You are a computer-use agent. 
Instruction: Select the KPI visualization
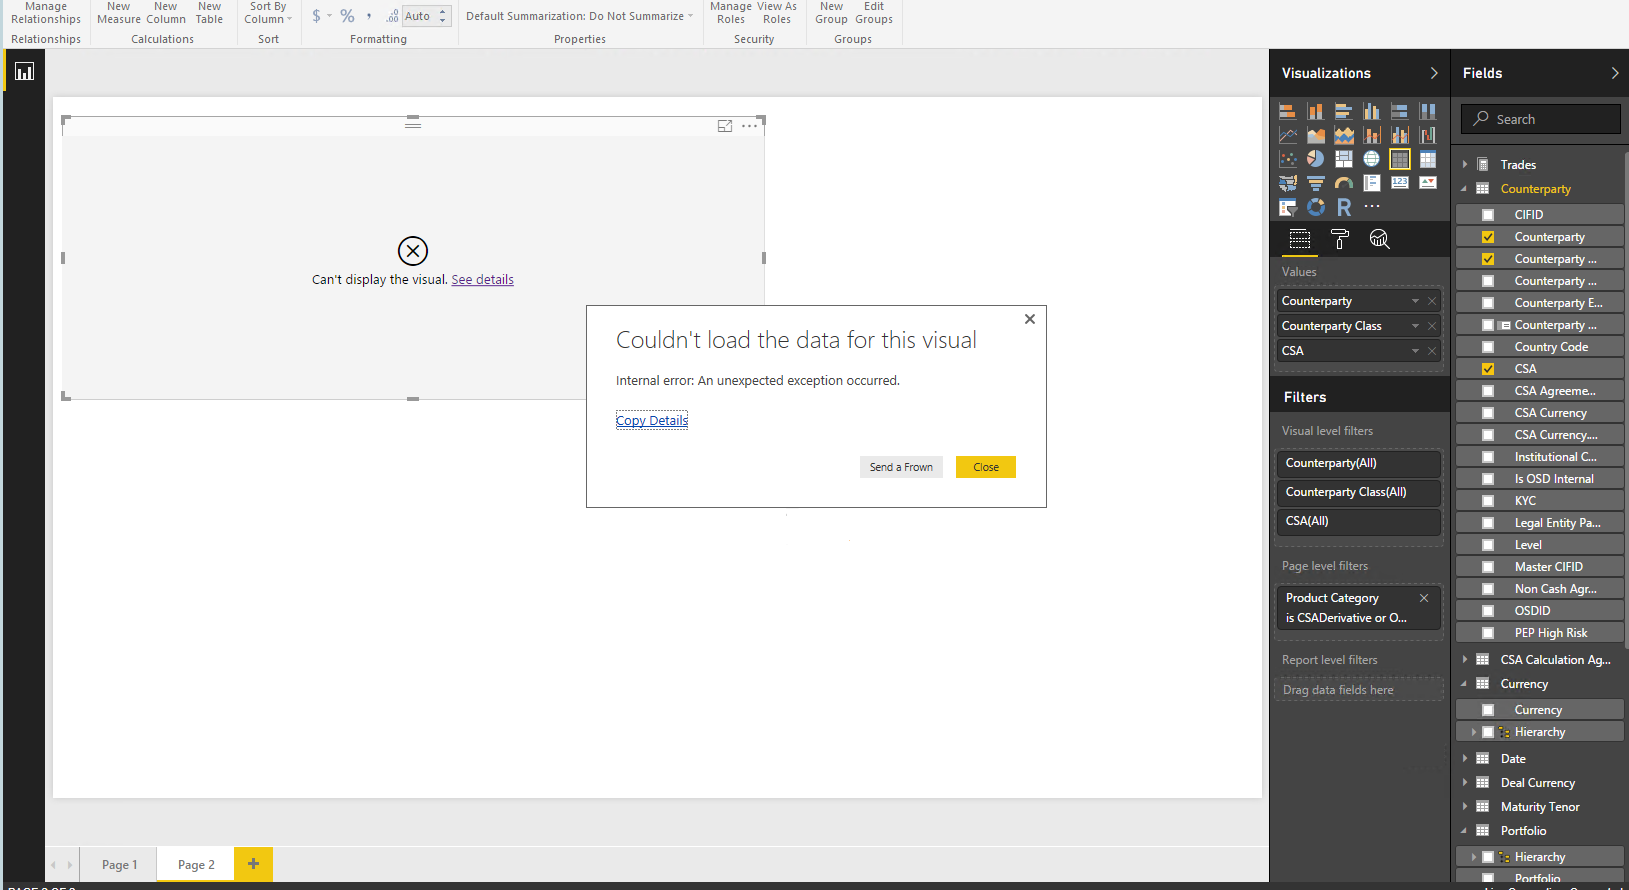click(1428, 183)
